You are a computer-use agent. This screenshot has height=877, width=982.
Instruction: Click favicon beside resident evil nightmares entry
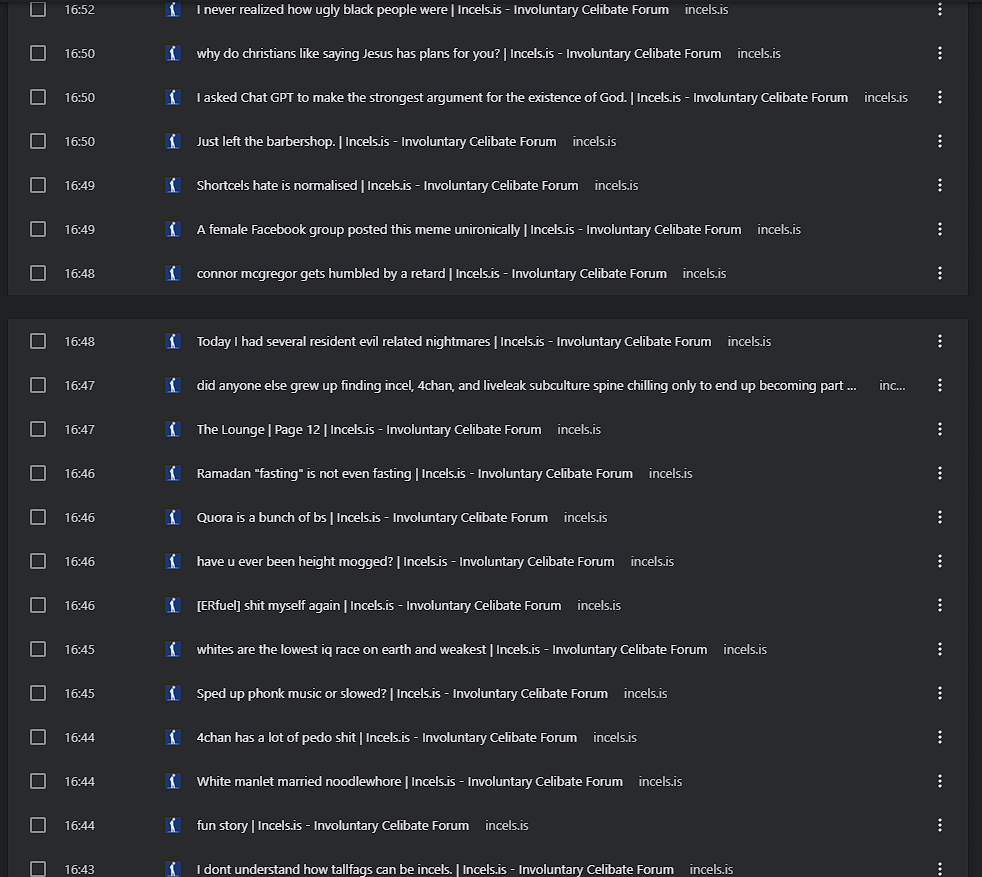tap(173, 341)
